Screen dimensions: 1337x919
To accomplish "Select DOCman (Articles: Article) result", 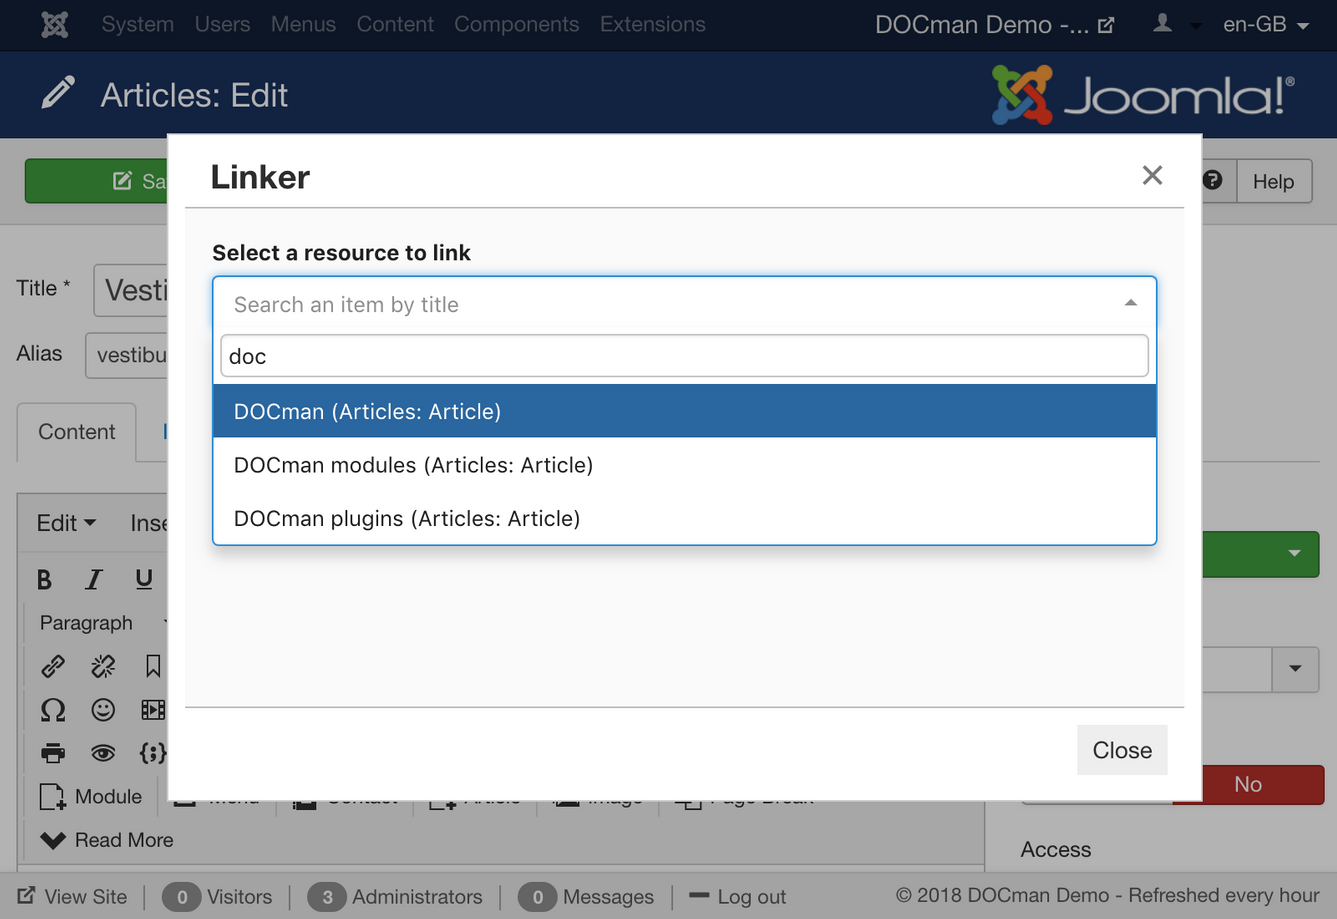I will [684, 411].
